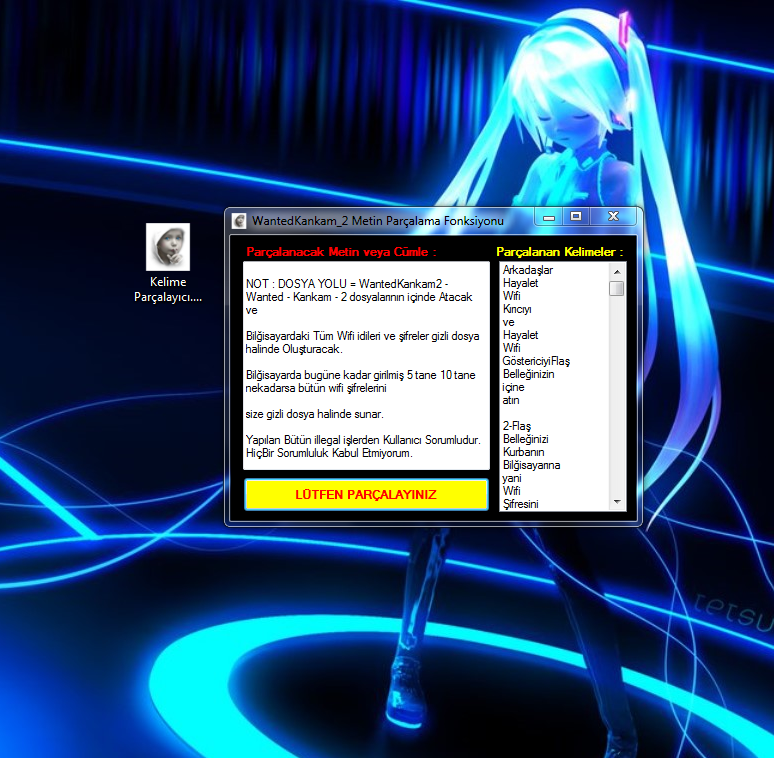Click the window title 'WantedKankam_2 Metin Parçalama Fonksiyonu'
Screen dimensions: 774x758
[x=378, y=221]
